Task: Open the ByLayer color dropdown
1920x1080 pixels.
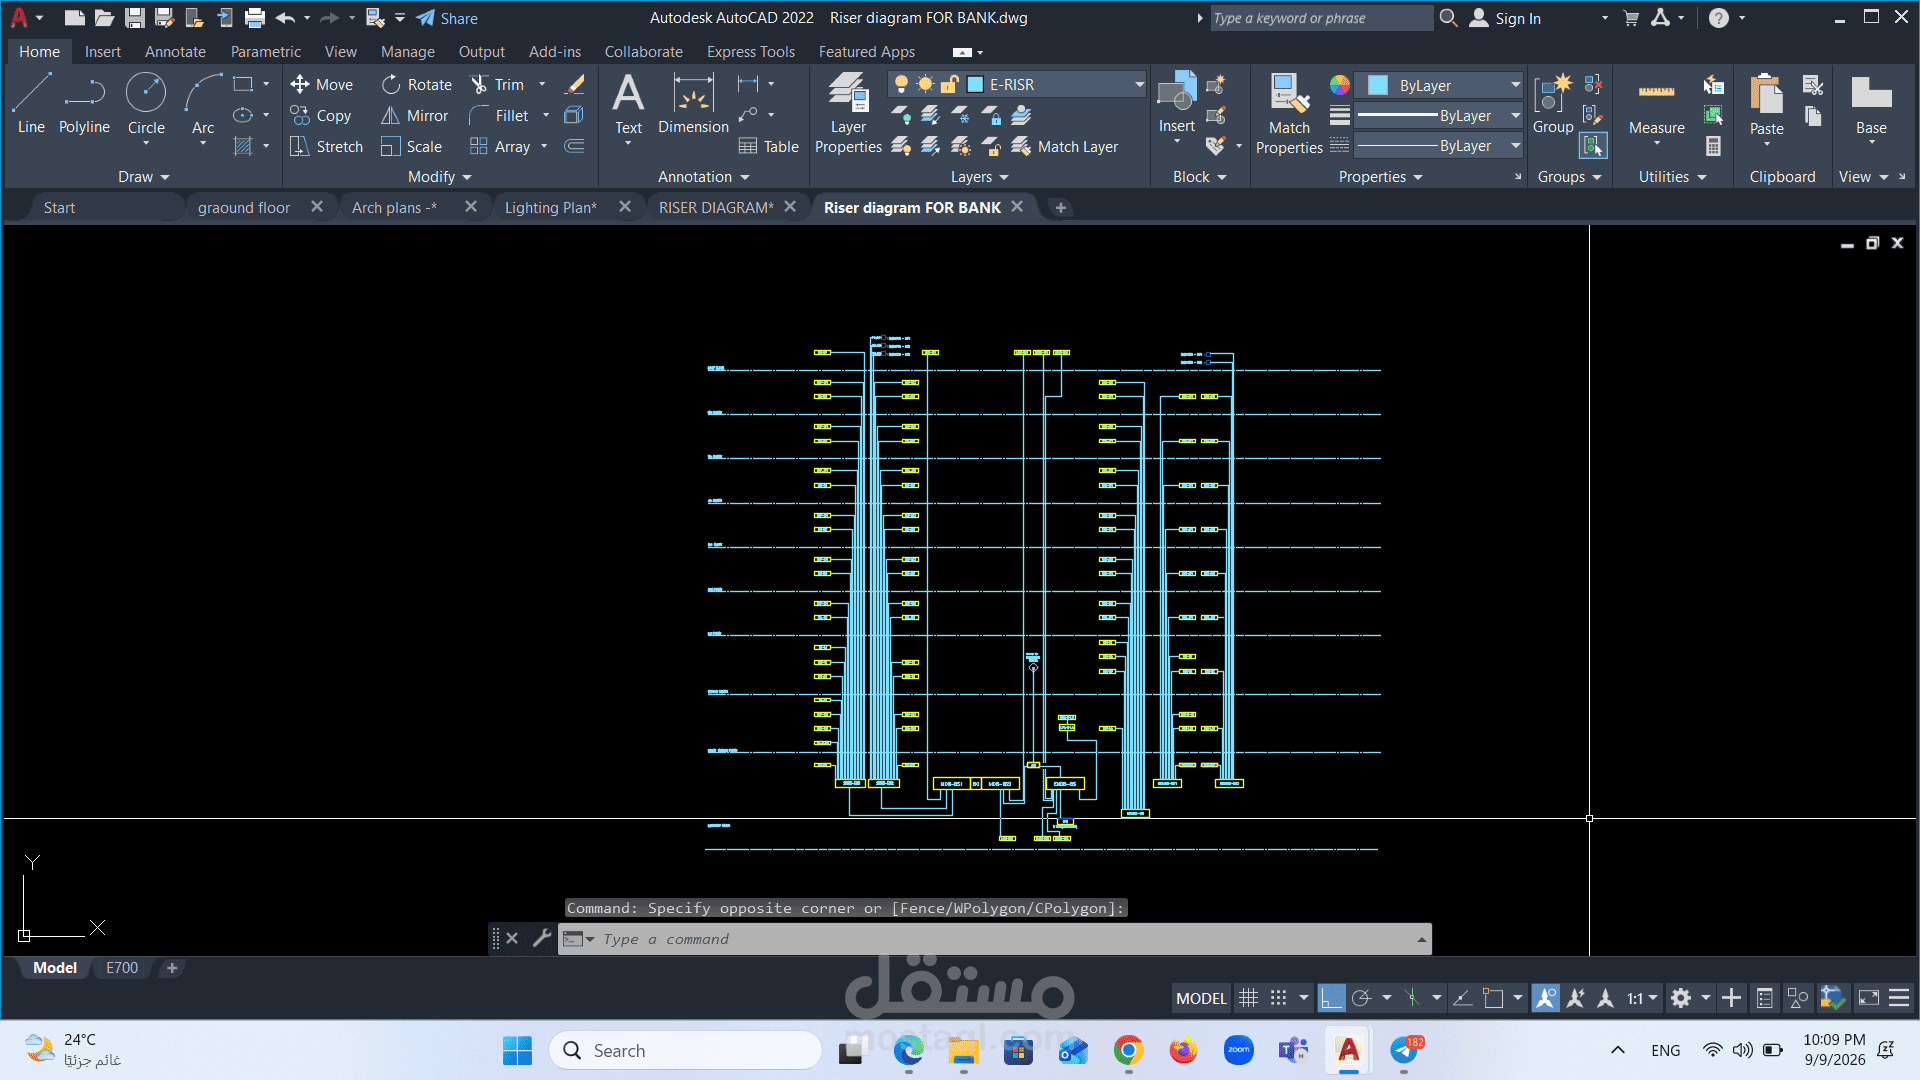Action: coord(1516,85)
